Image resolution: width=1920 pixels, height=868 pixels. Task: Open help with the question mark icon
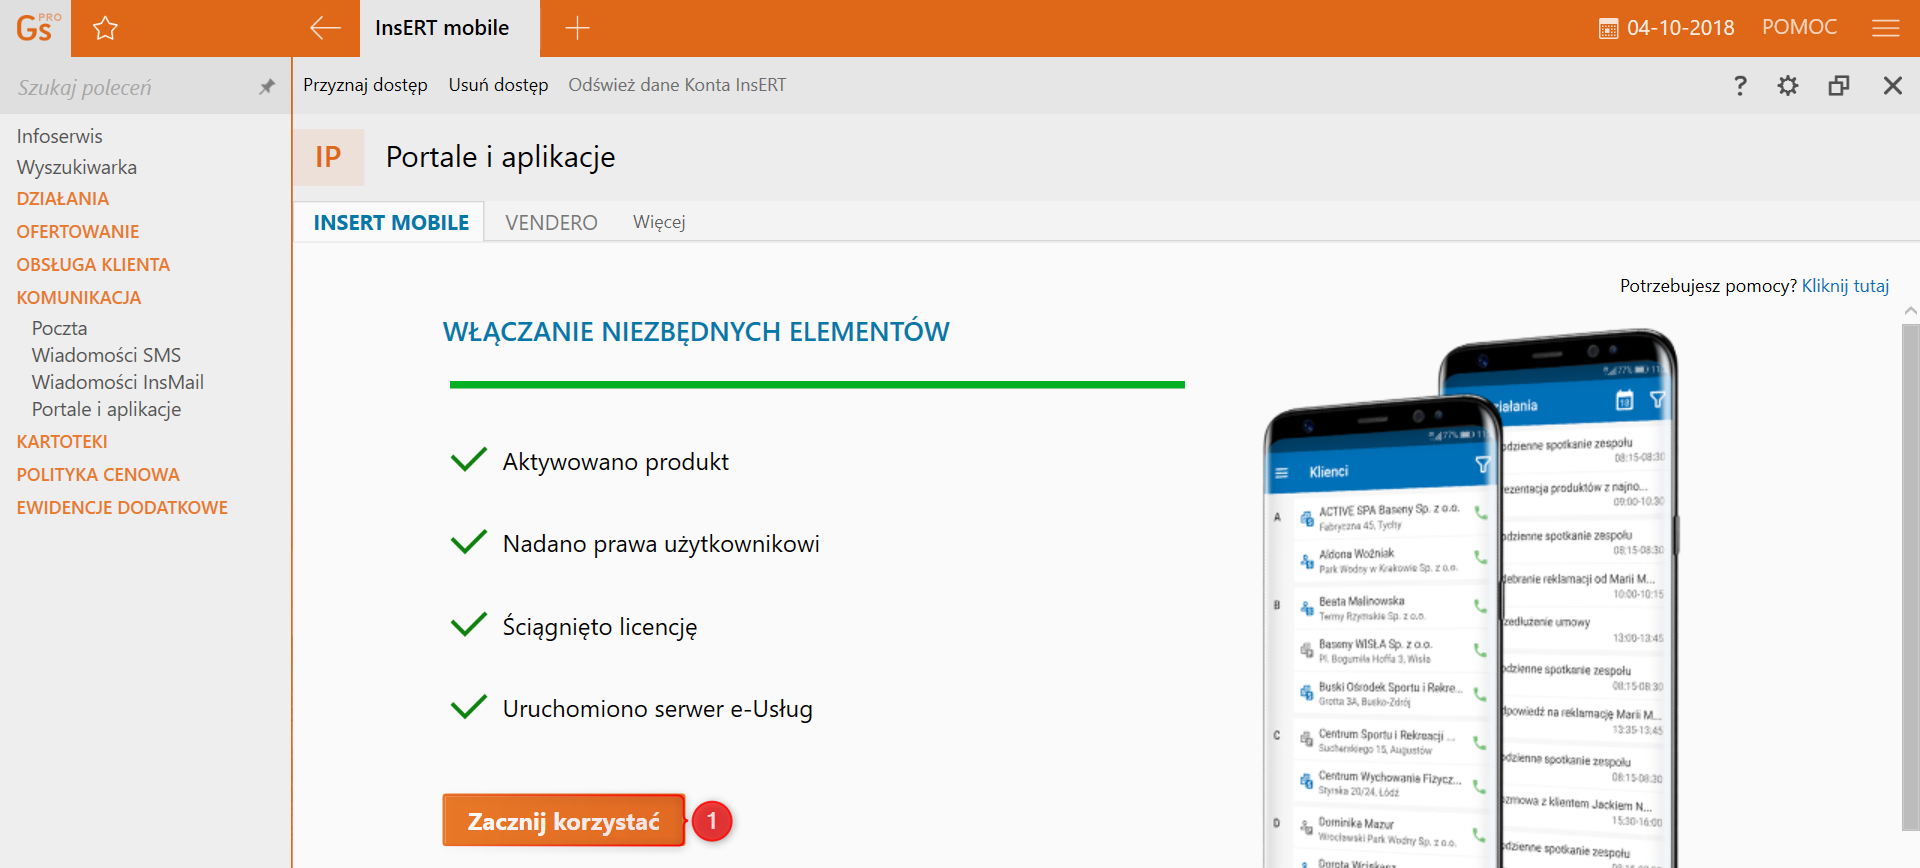point(1740,86)
